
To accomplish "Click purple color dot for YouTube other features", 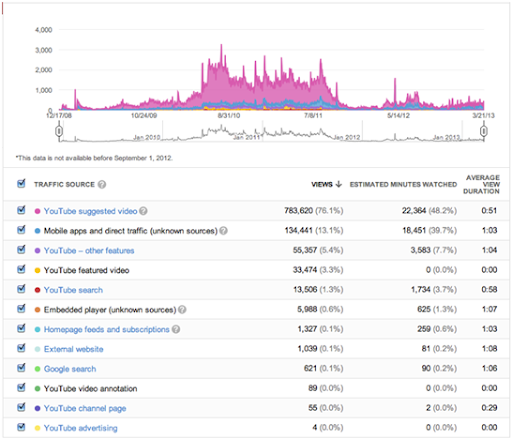I will [x=37, y=250].
